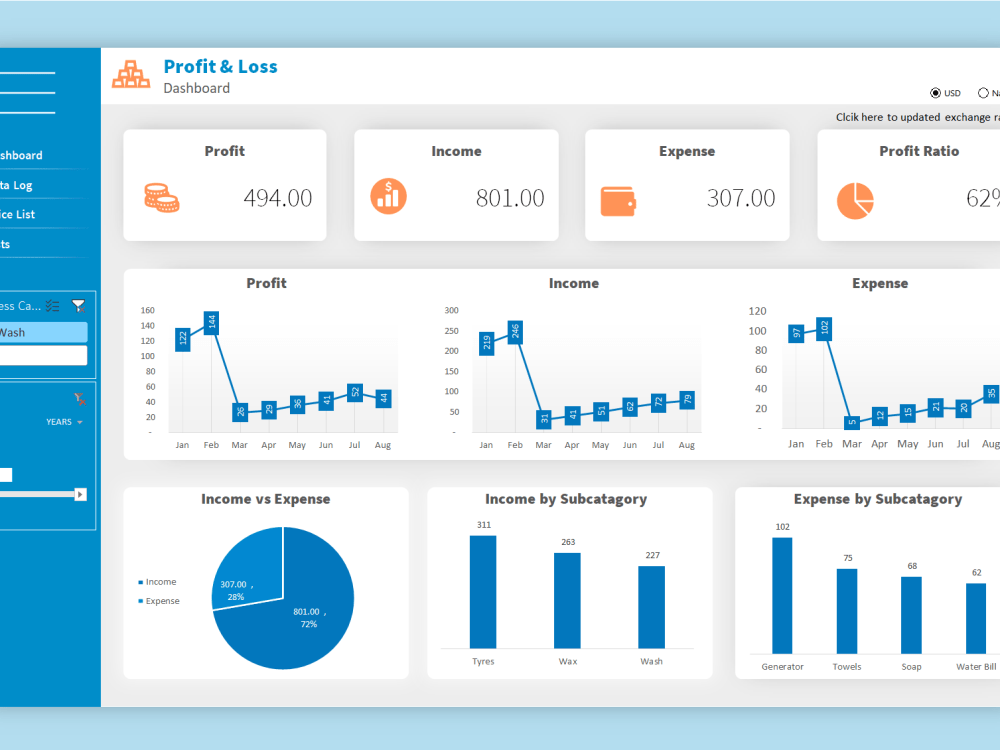Image resolution: width=1000 pixels, height=750 pixels.
Task: Click the 307.00 expense value
Action: point(740,198)
